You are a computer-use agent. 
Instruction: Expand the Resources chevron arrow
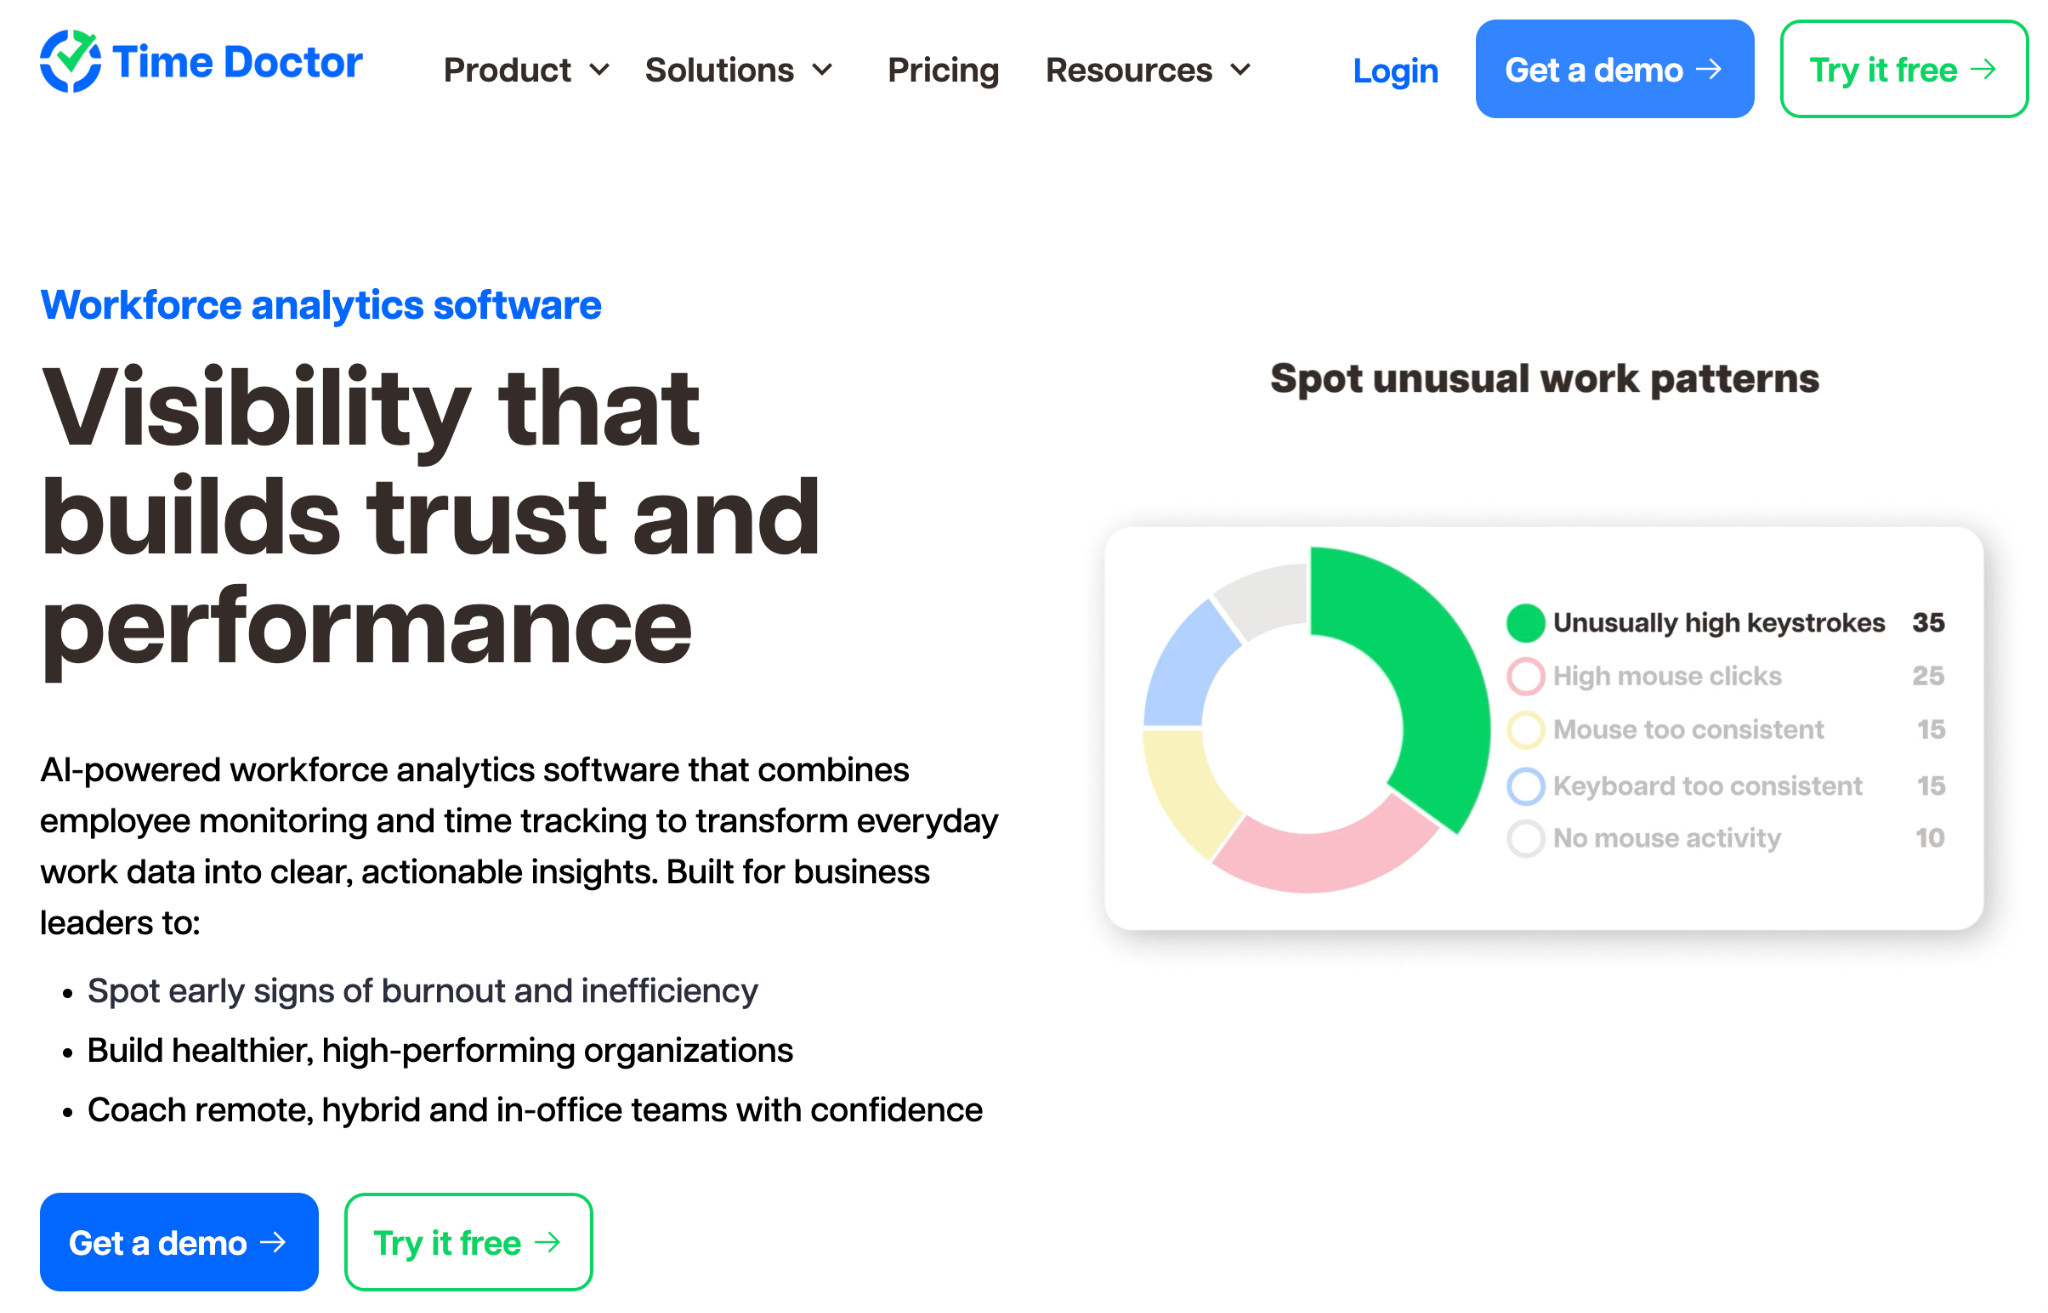coord(1240,70)
